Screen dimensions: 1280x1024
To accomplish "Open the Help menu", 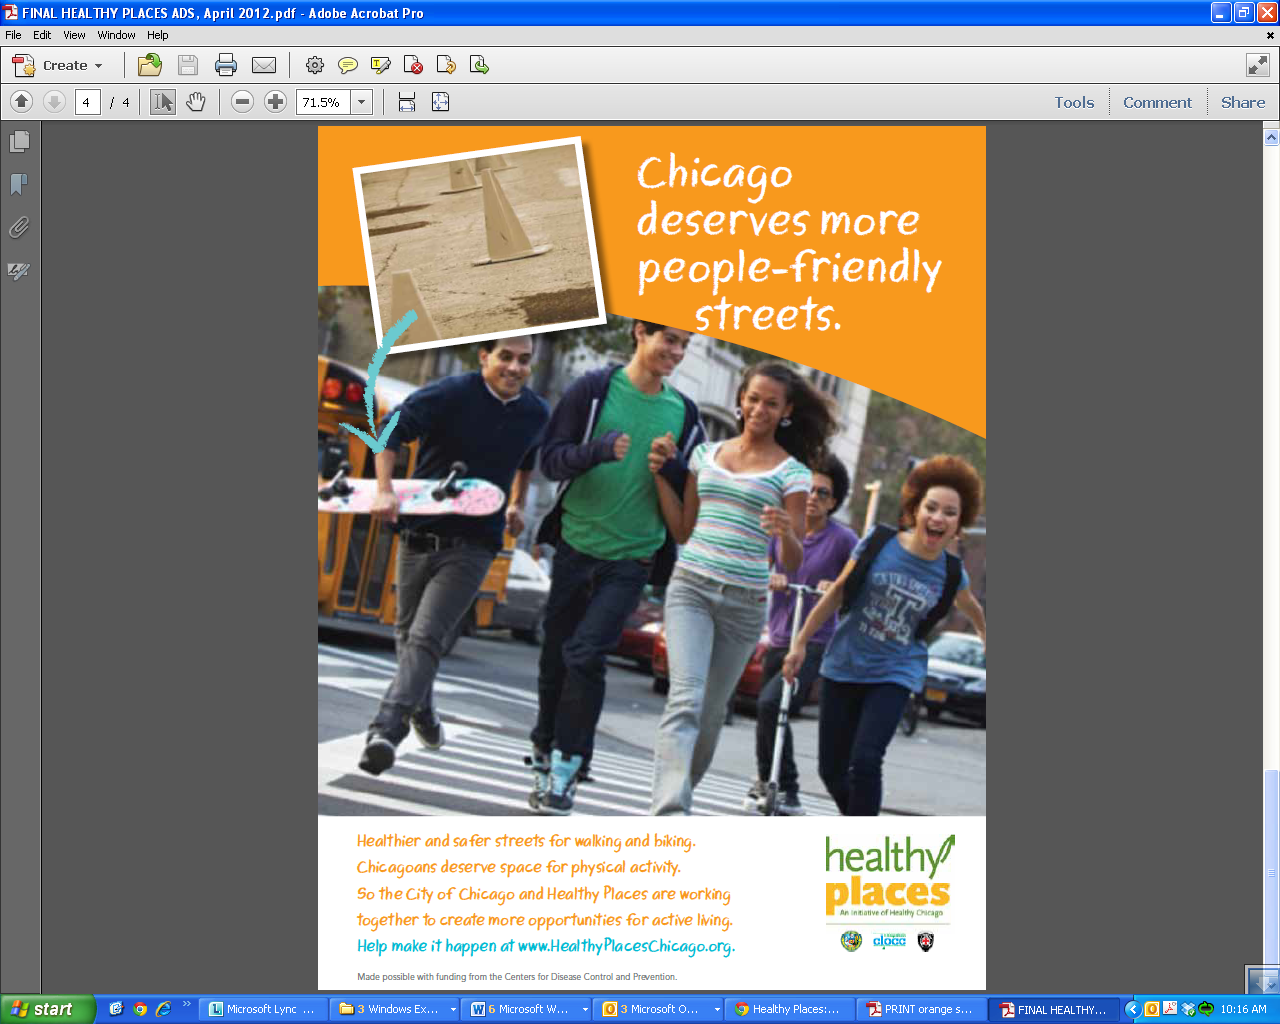I will pos(158,35).
